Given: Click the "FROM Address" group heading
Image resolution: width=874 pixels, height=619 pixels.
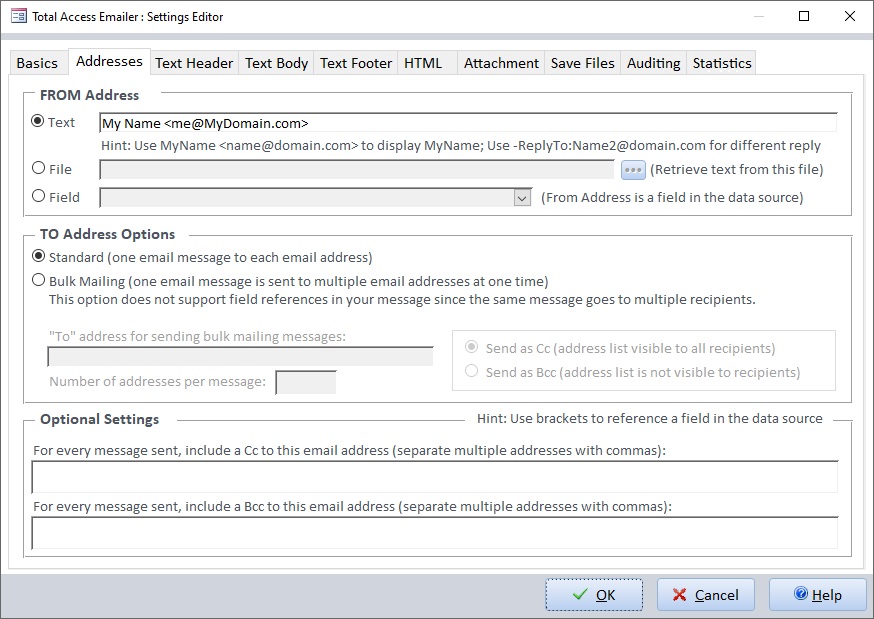Looking at the screenshot, I should coord(90,95).
